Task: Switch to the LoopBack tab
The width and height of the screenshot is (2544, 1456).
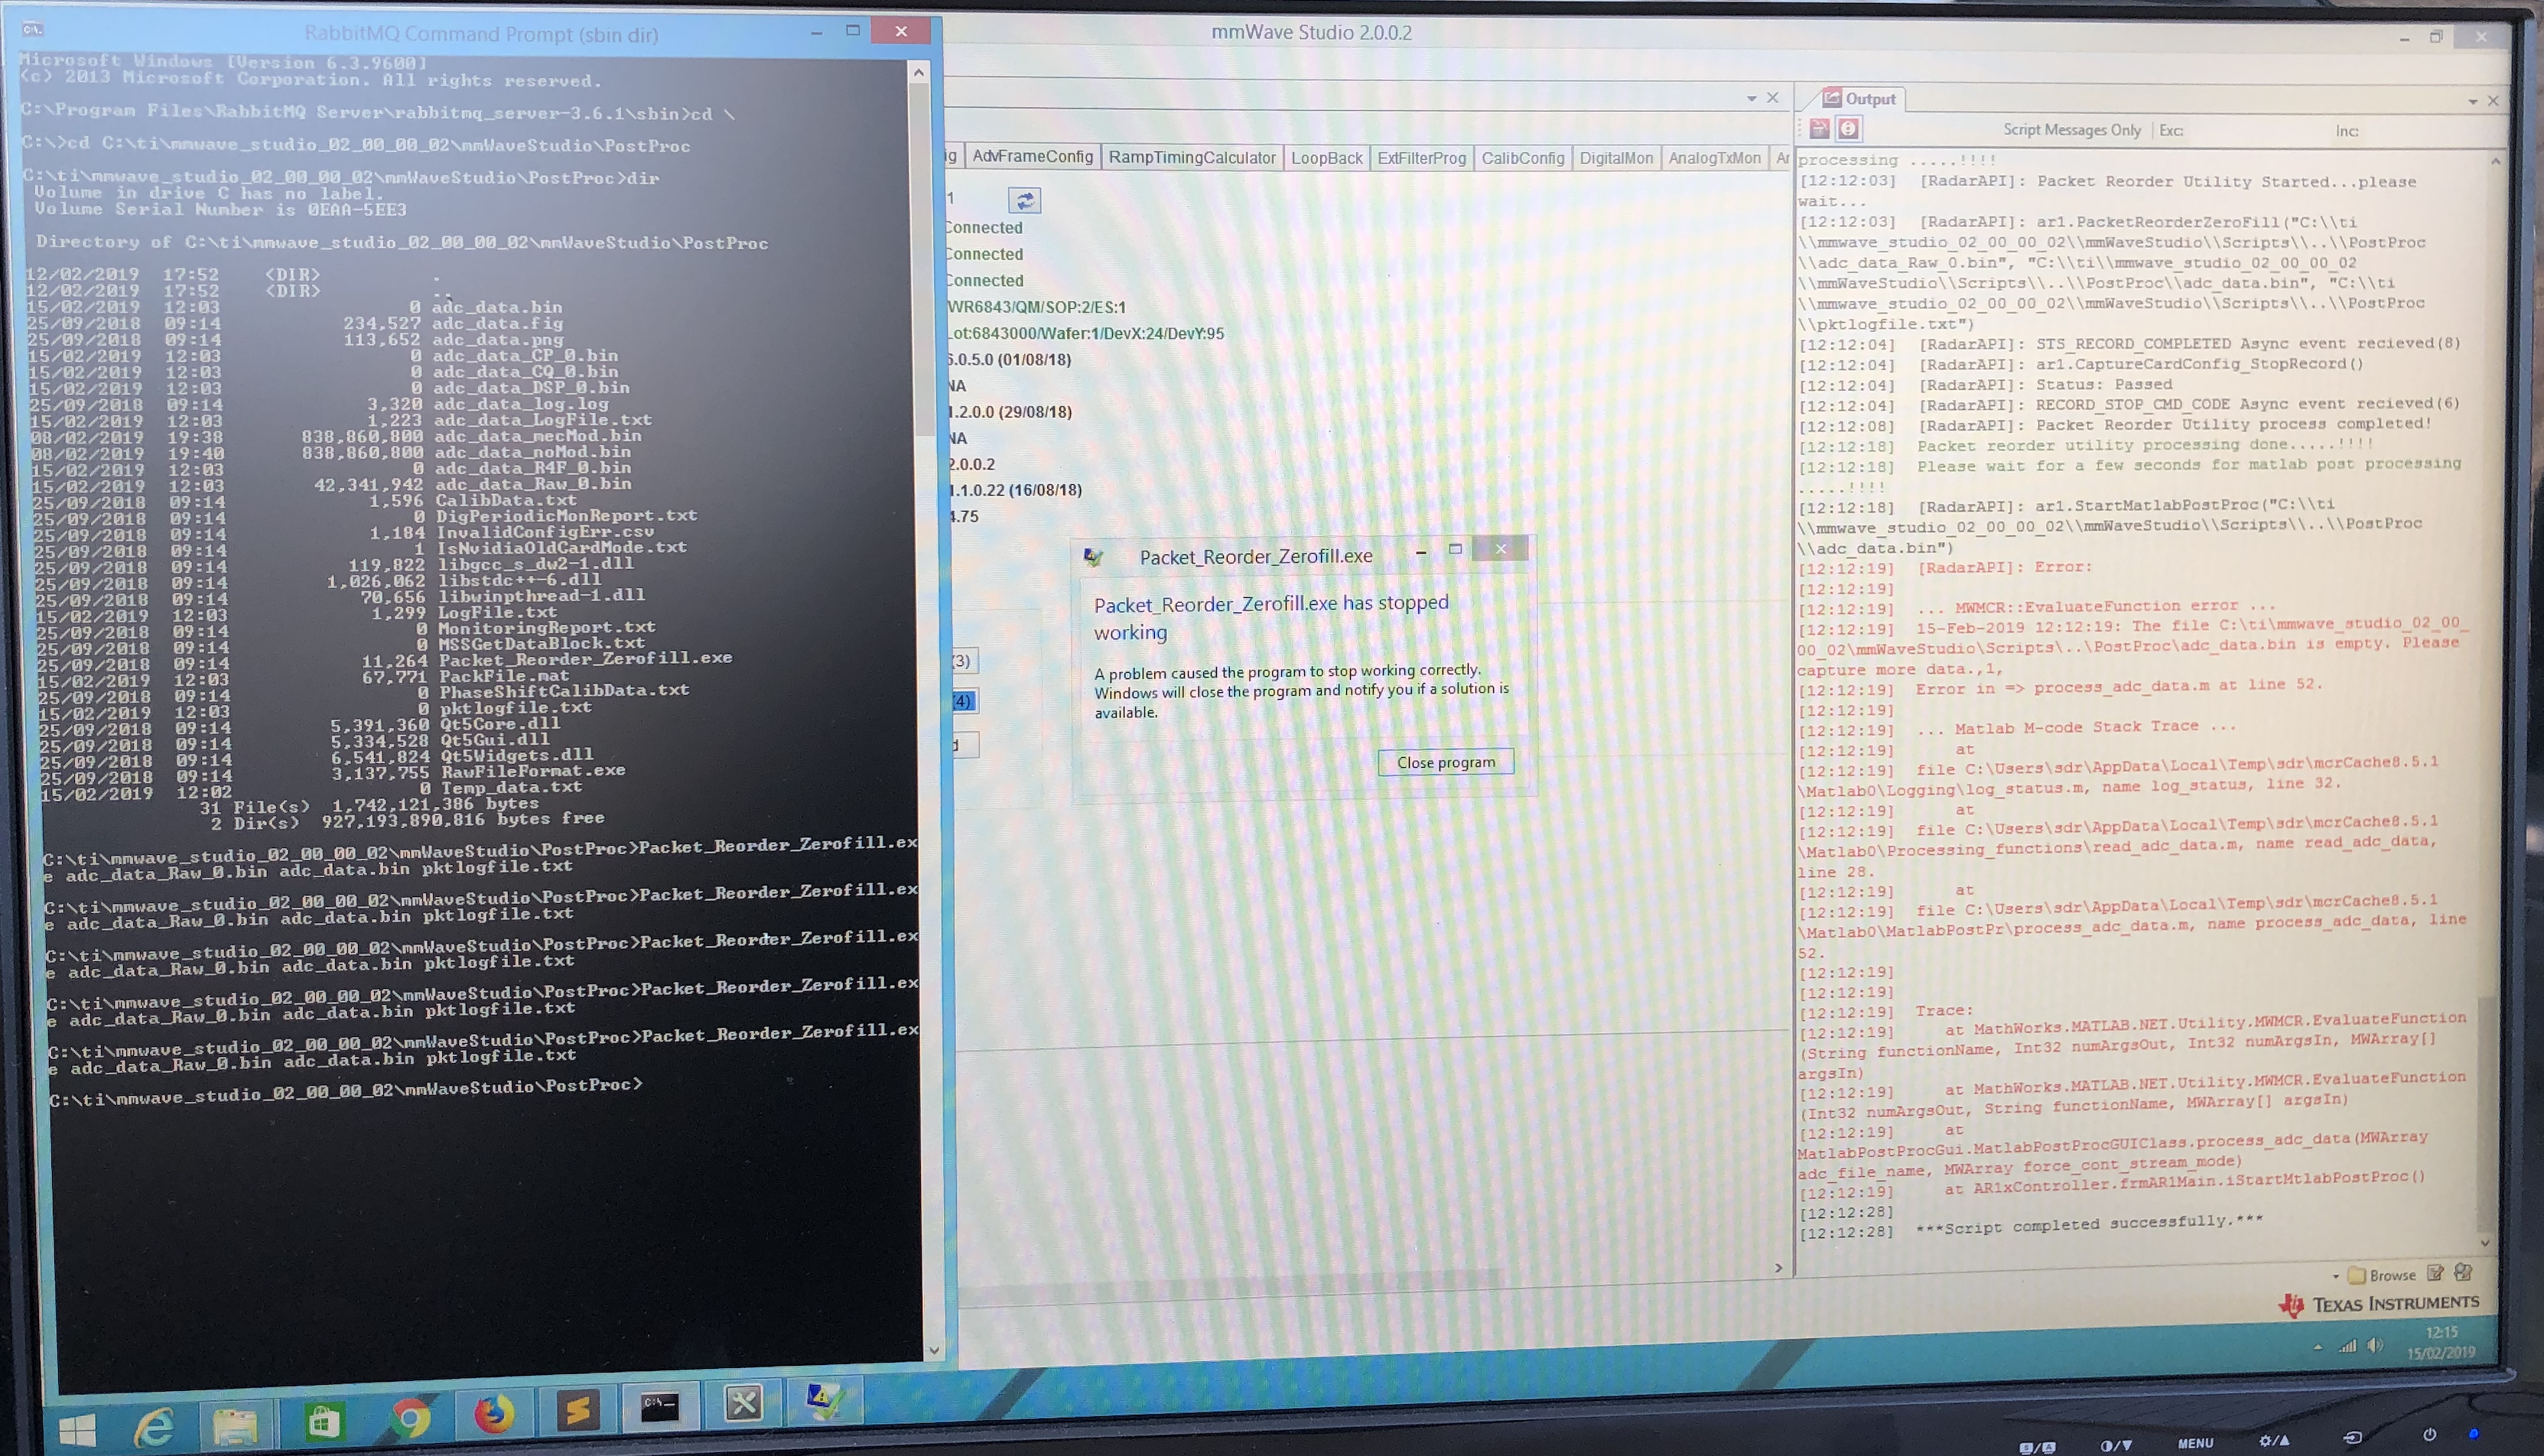Action: click(1326, 158)
